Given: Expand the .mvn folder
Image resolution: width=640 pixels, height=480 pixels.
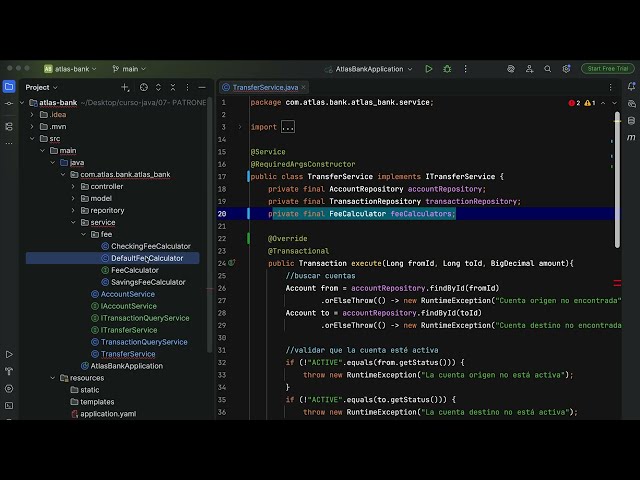Looking at the screenshot, I should click(x=32, y=127).
